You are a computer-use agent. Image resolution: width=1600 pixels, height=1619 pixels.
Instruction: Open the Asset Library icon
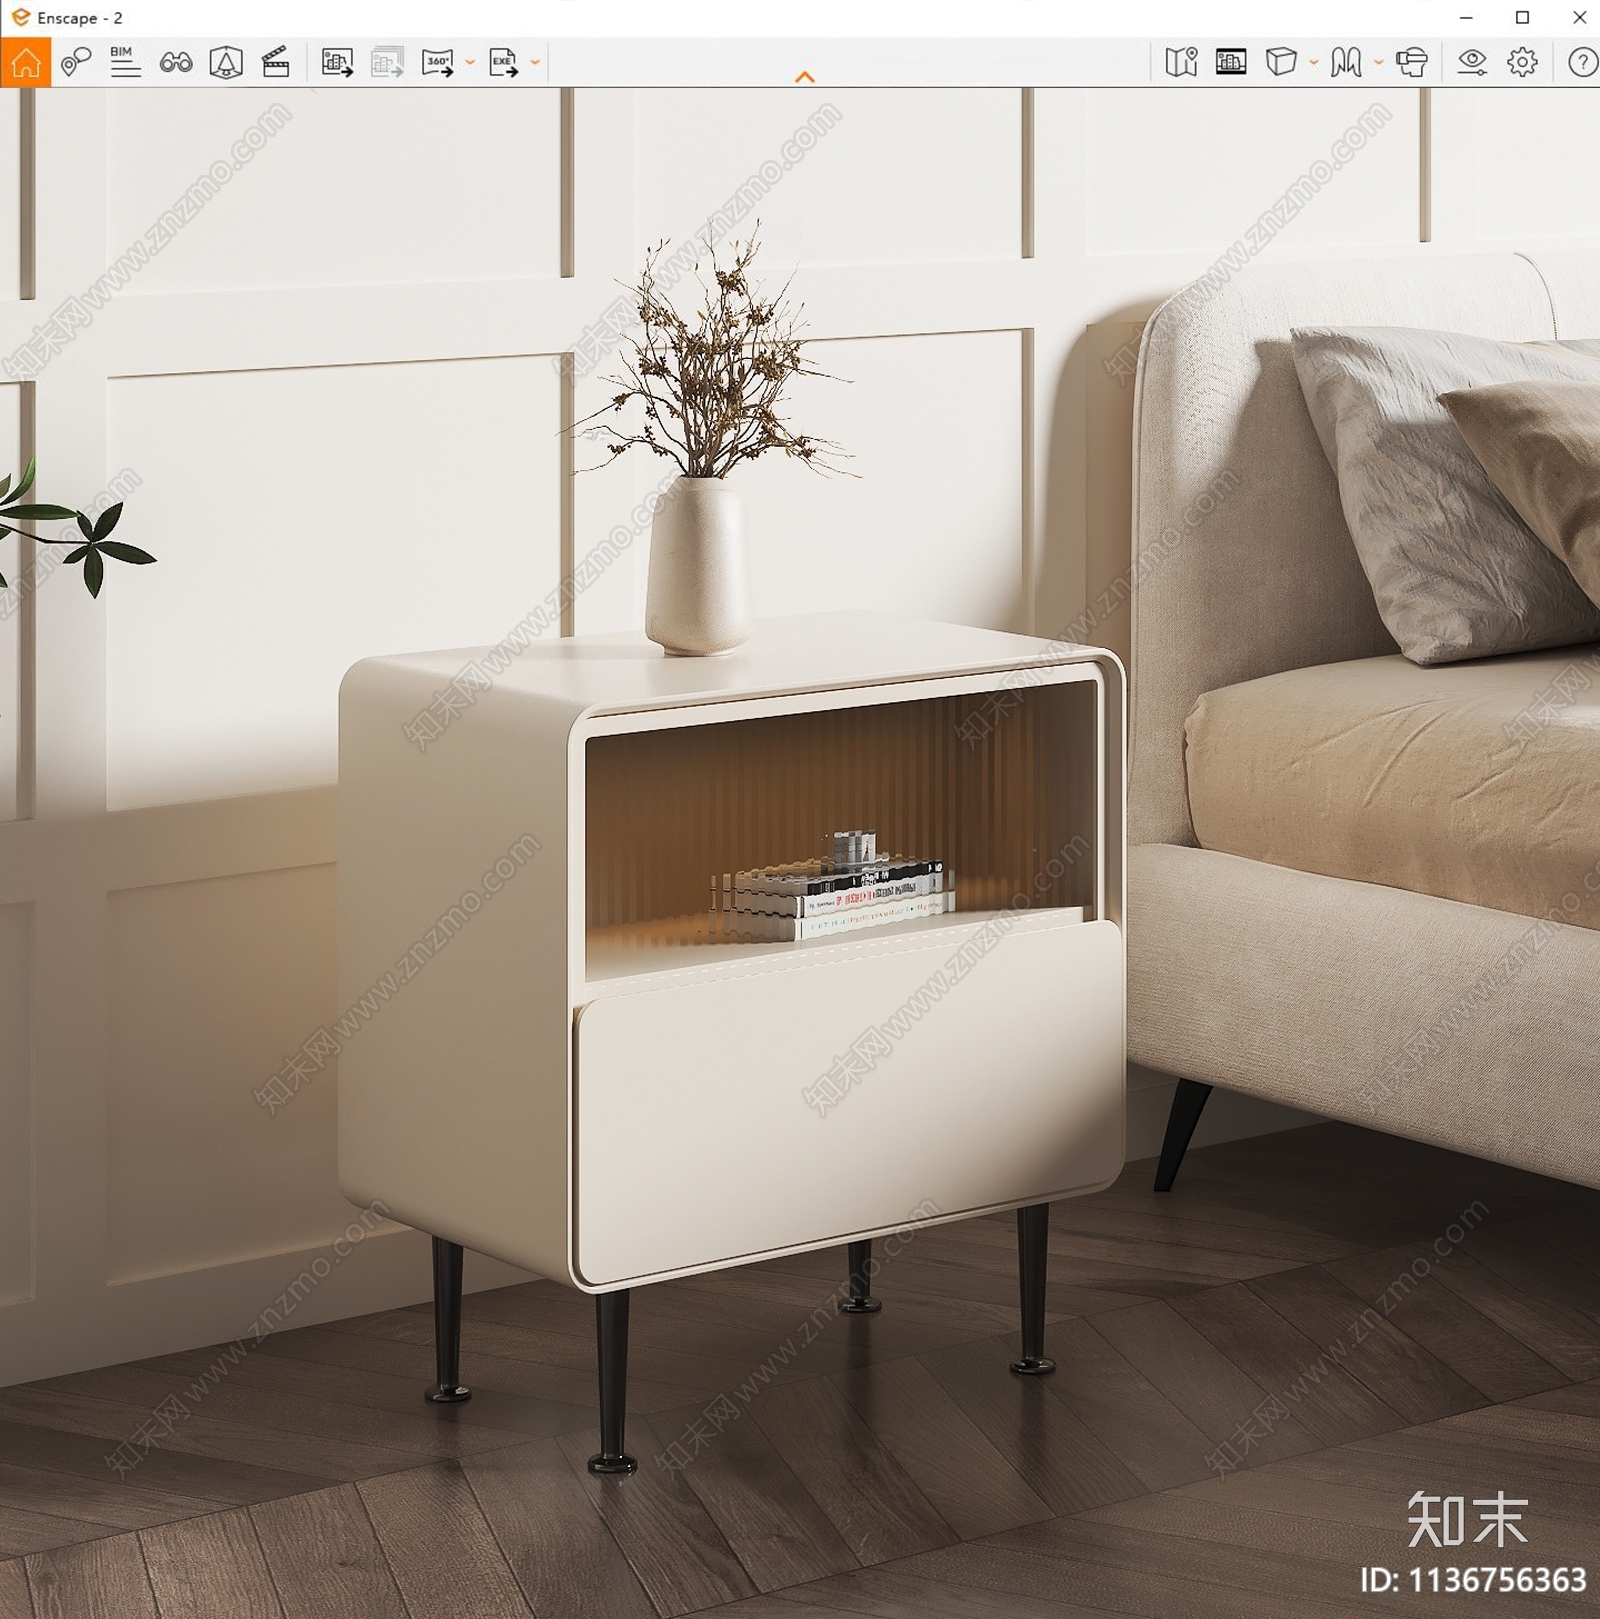coord(1231,62)
